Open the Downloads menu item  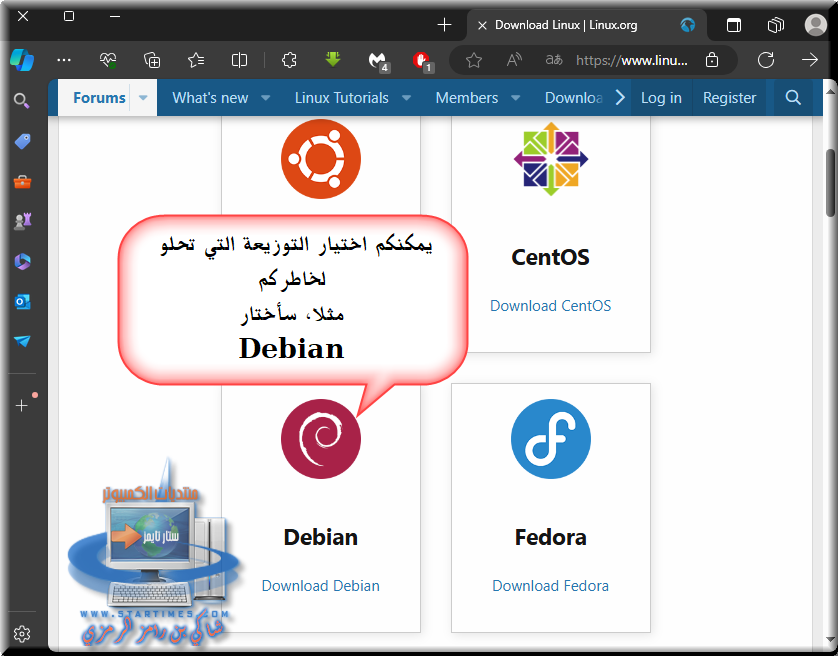(x=574, y=98)
